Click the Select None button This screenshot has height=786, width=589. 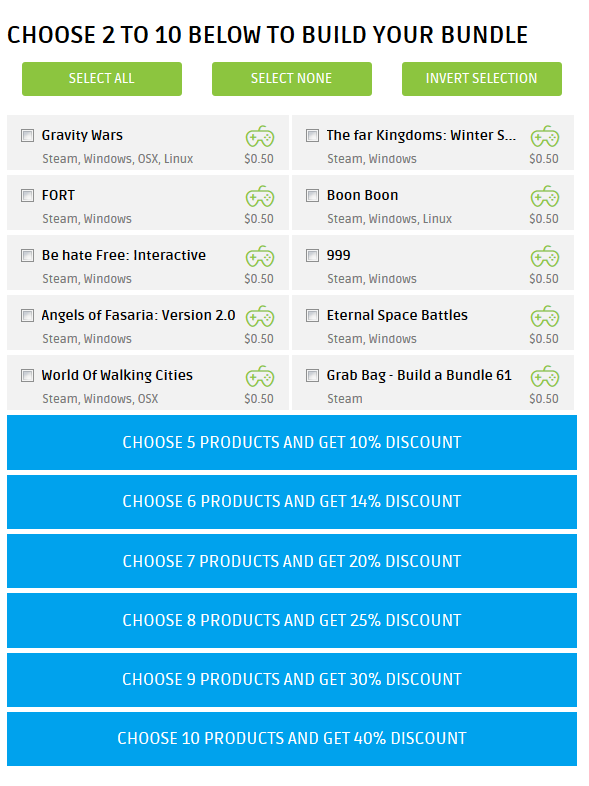tap(292, 79)
